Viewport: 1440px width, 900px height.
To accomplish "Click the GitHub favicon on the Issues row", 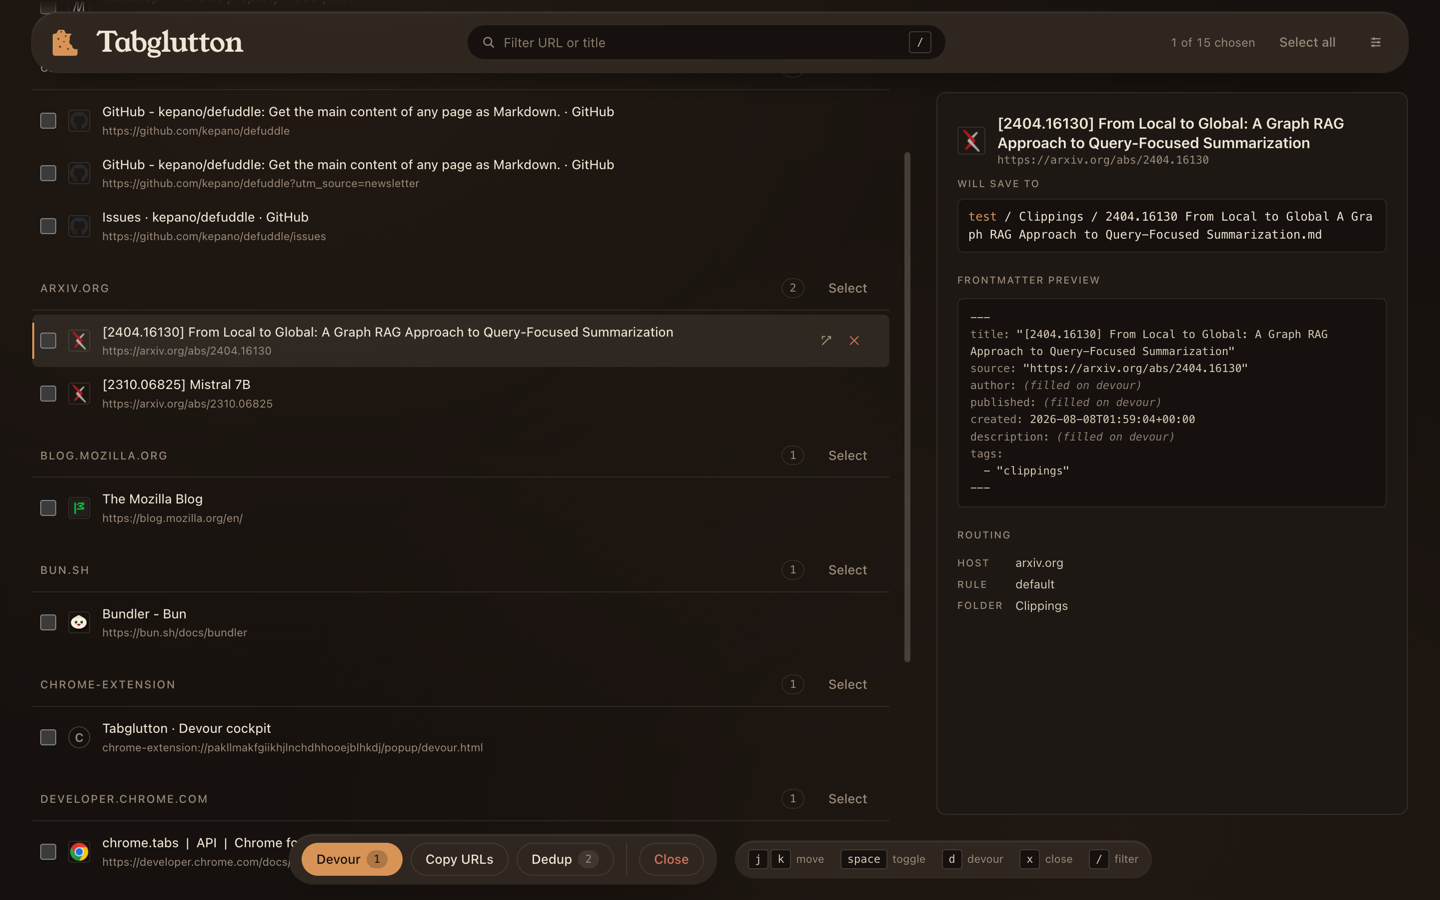I will pyautogui.click(x=79, y=226).
